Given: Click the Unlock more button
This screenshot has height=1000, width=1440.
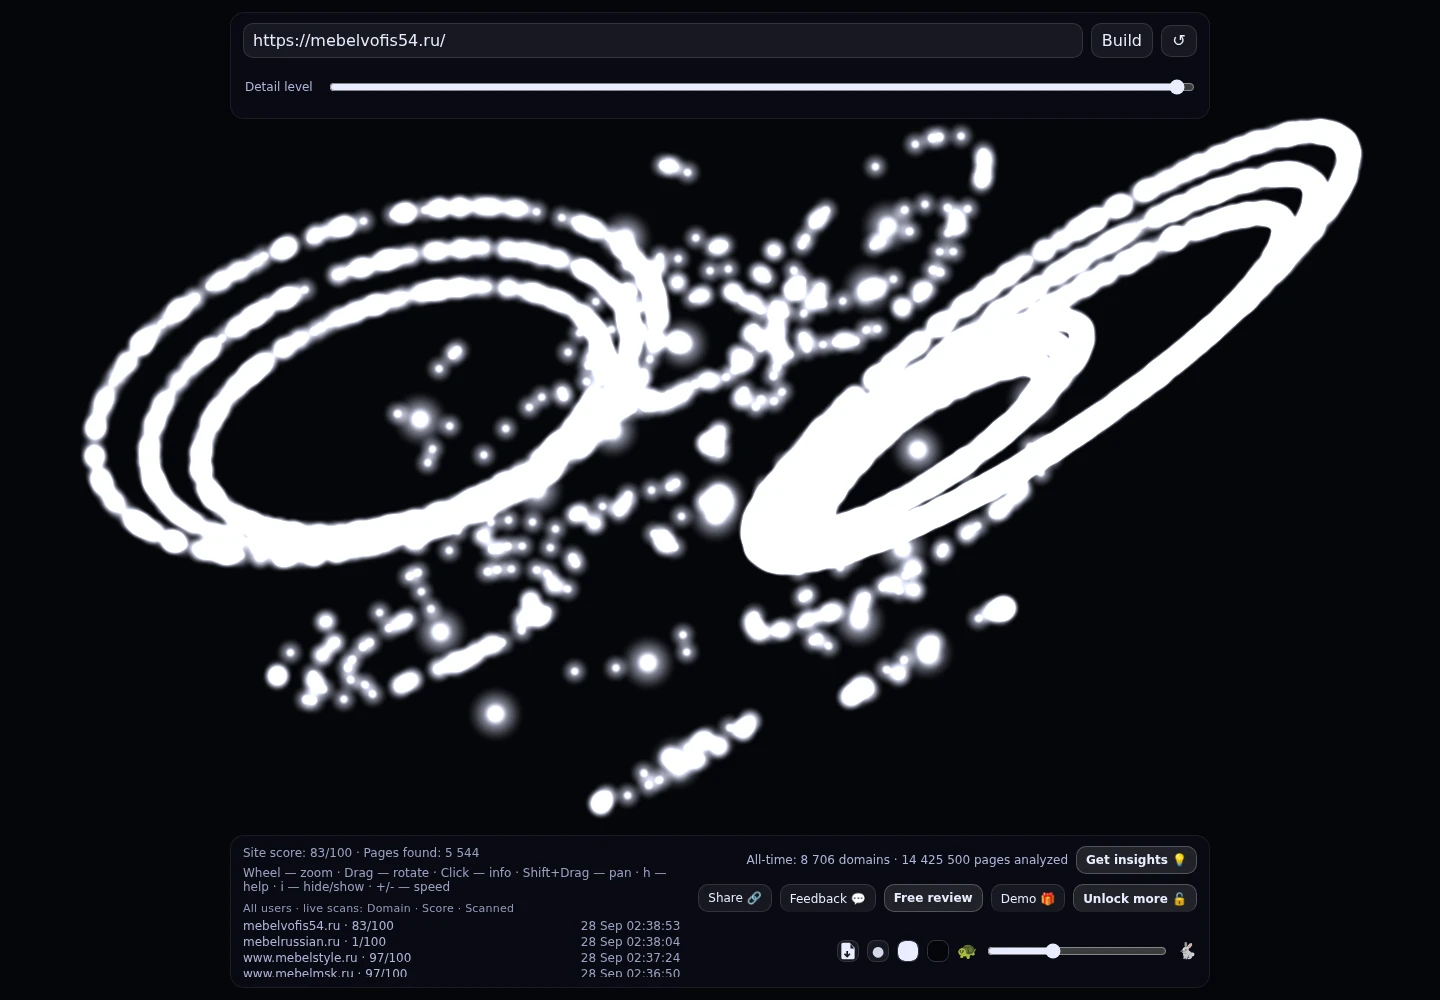Looking at the screenshot, I should (x=1134, y=898).
